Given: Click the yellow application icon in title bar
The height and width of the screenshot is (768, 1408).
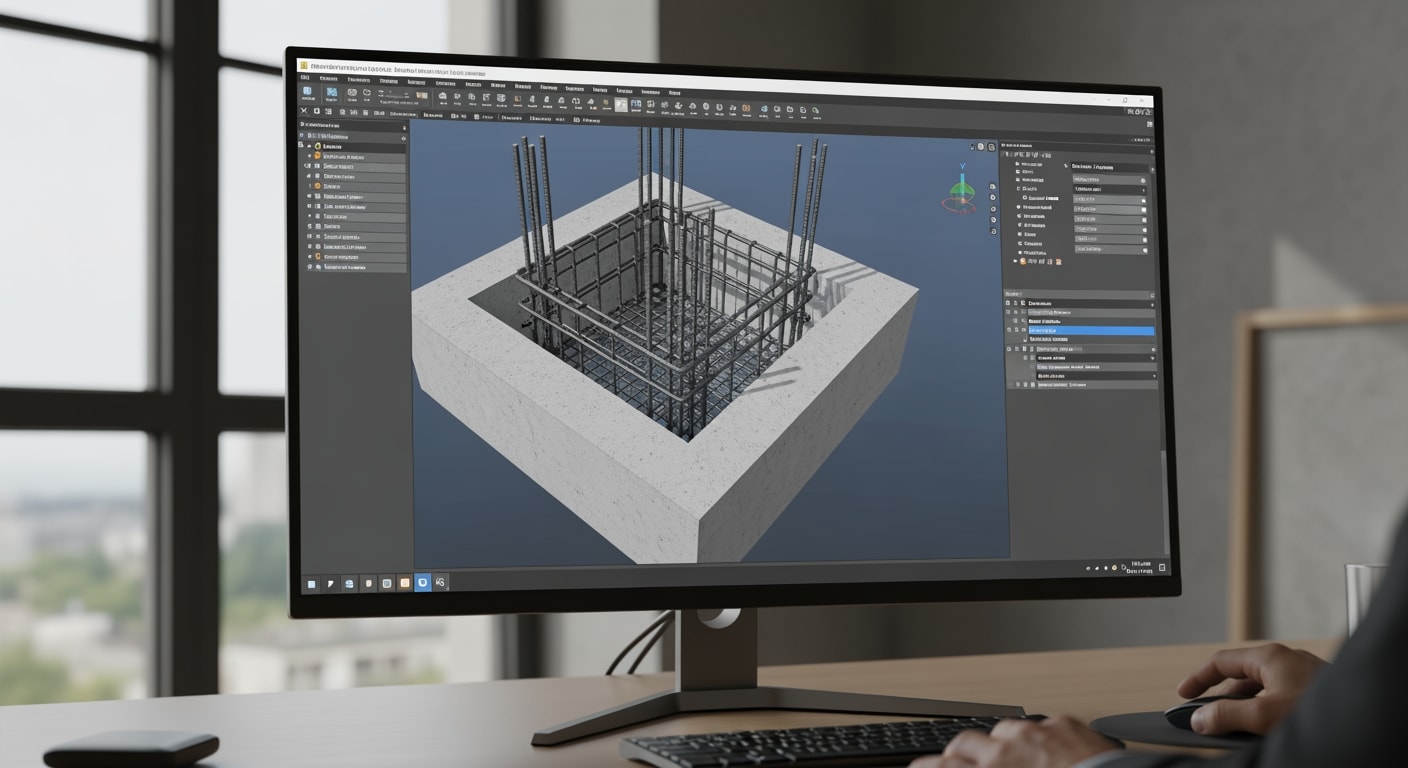Looking at the screenshot, I should click(x=304, y=65).
